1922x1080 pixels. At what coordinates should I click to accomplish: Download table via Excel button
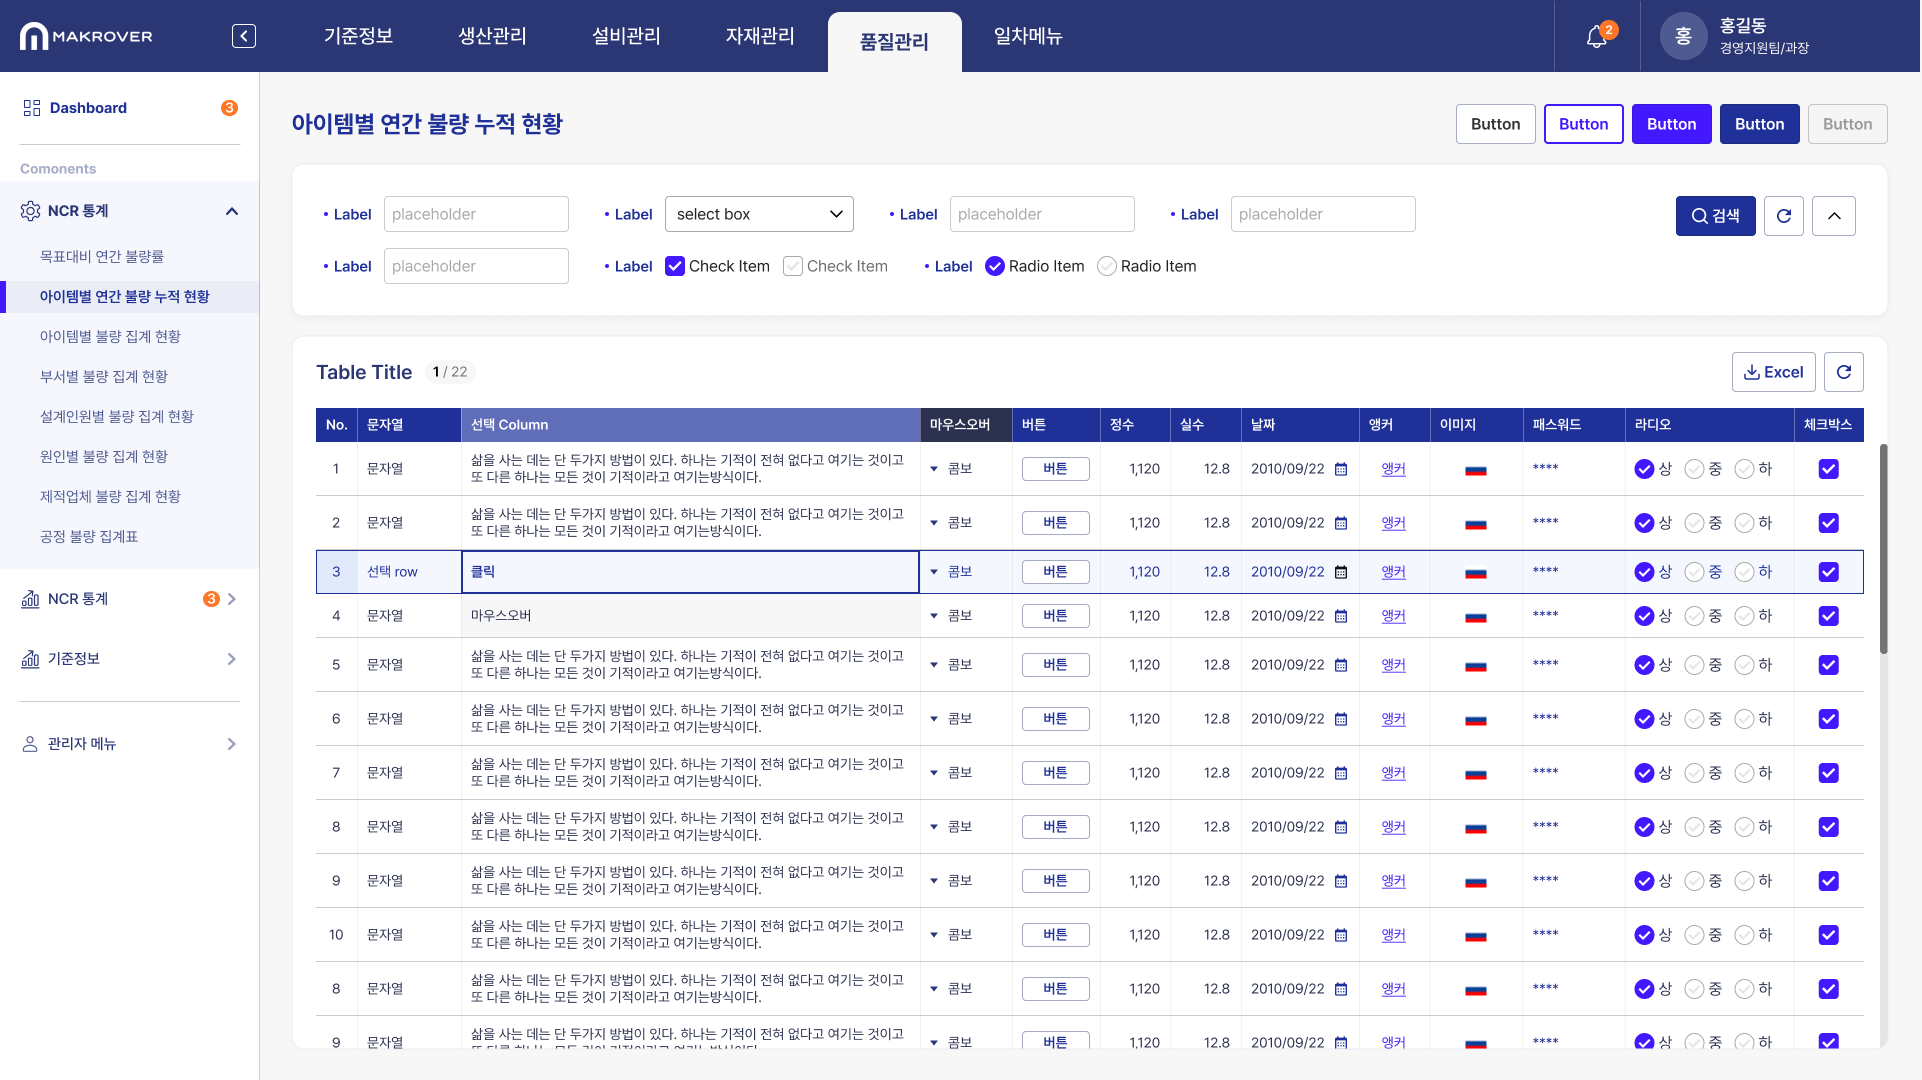[x=1773, y=372]
